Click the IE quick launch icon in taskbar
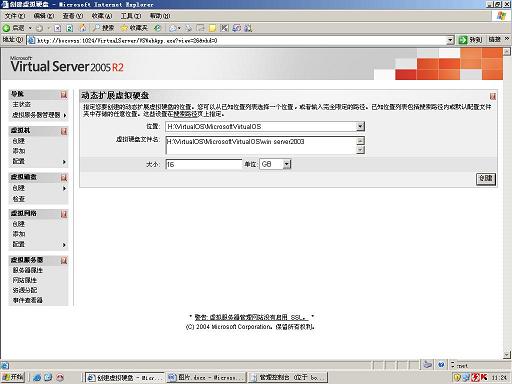This screenshot has width=512, height=384. pos(37,377)
